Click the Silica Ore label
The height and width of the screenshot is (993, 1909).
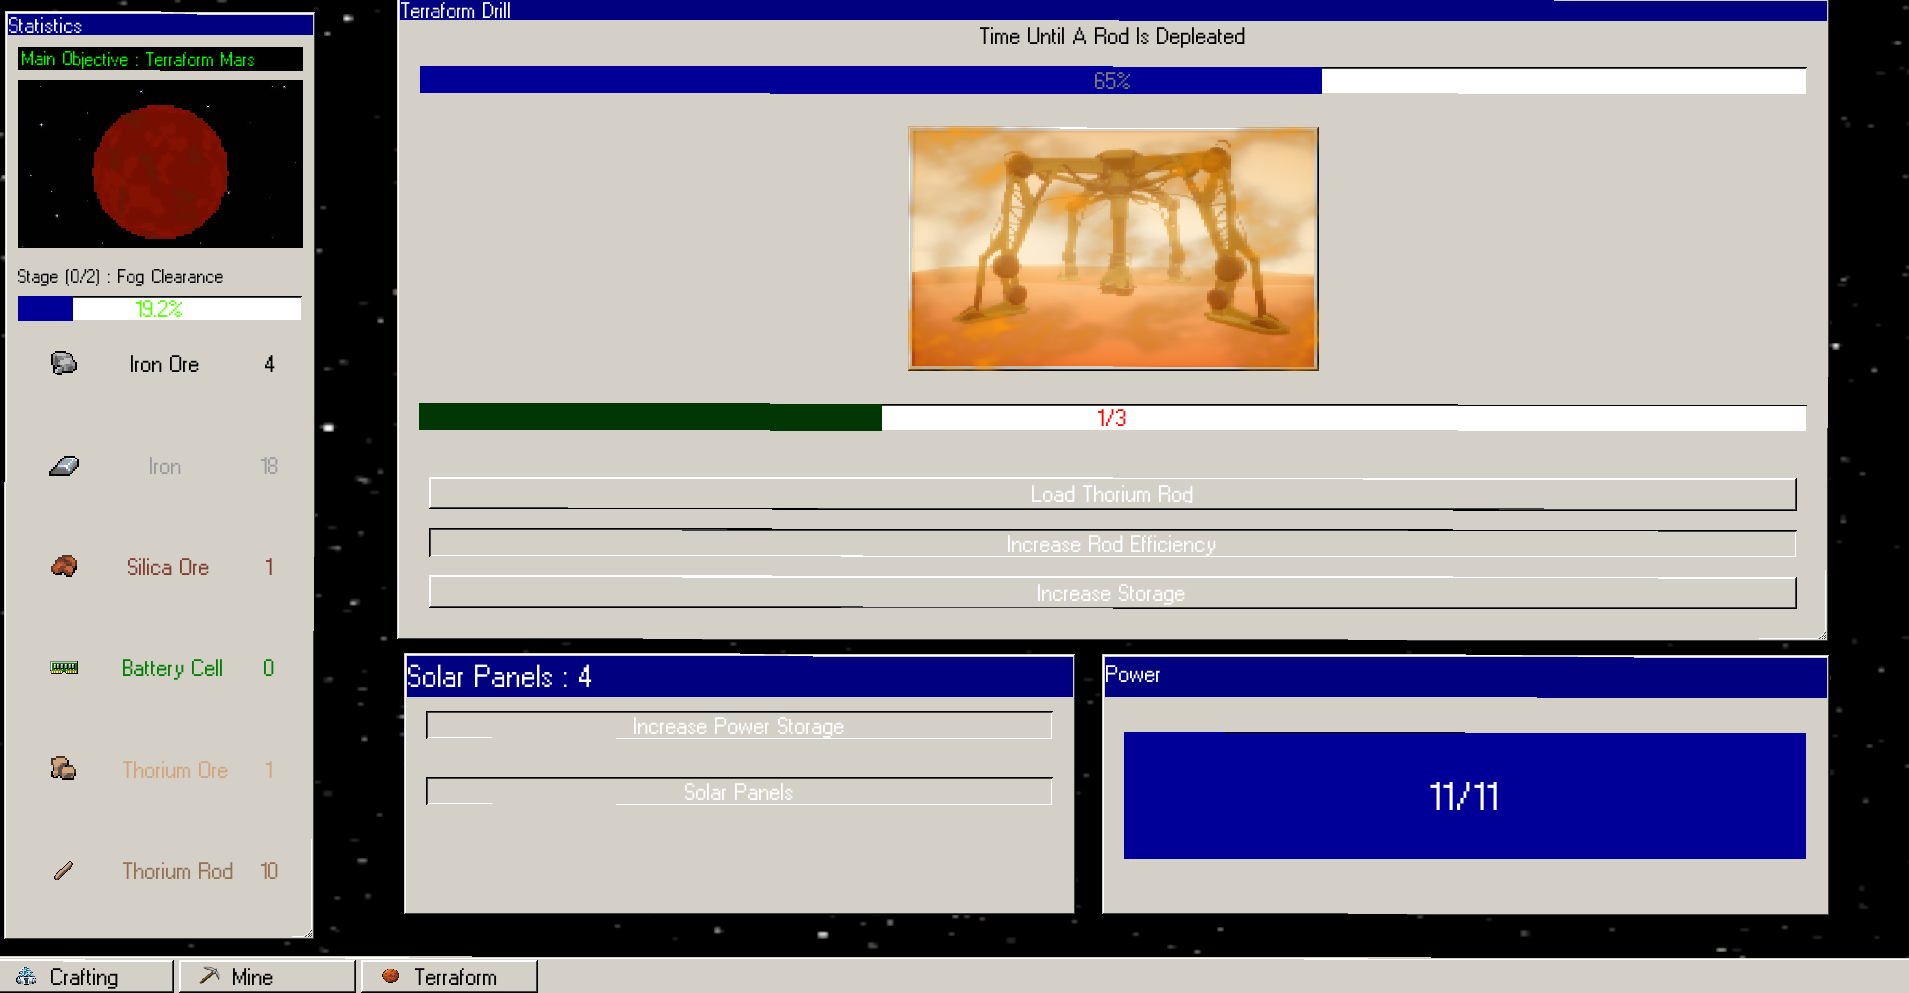tap(168, 567)
